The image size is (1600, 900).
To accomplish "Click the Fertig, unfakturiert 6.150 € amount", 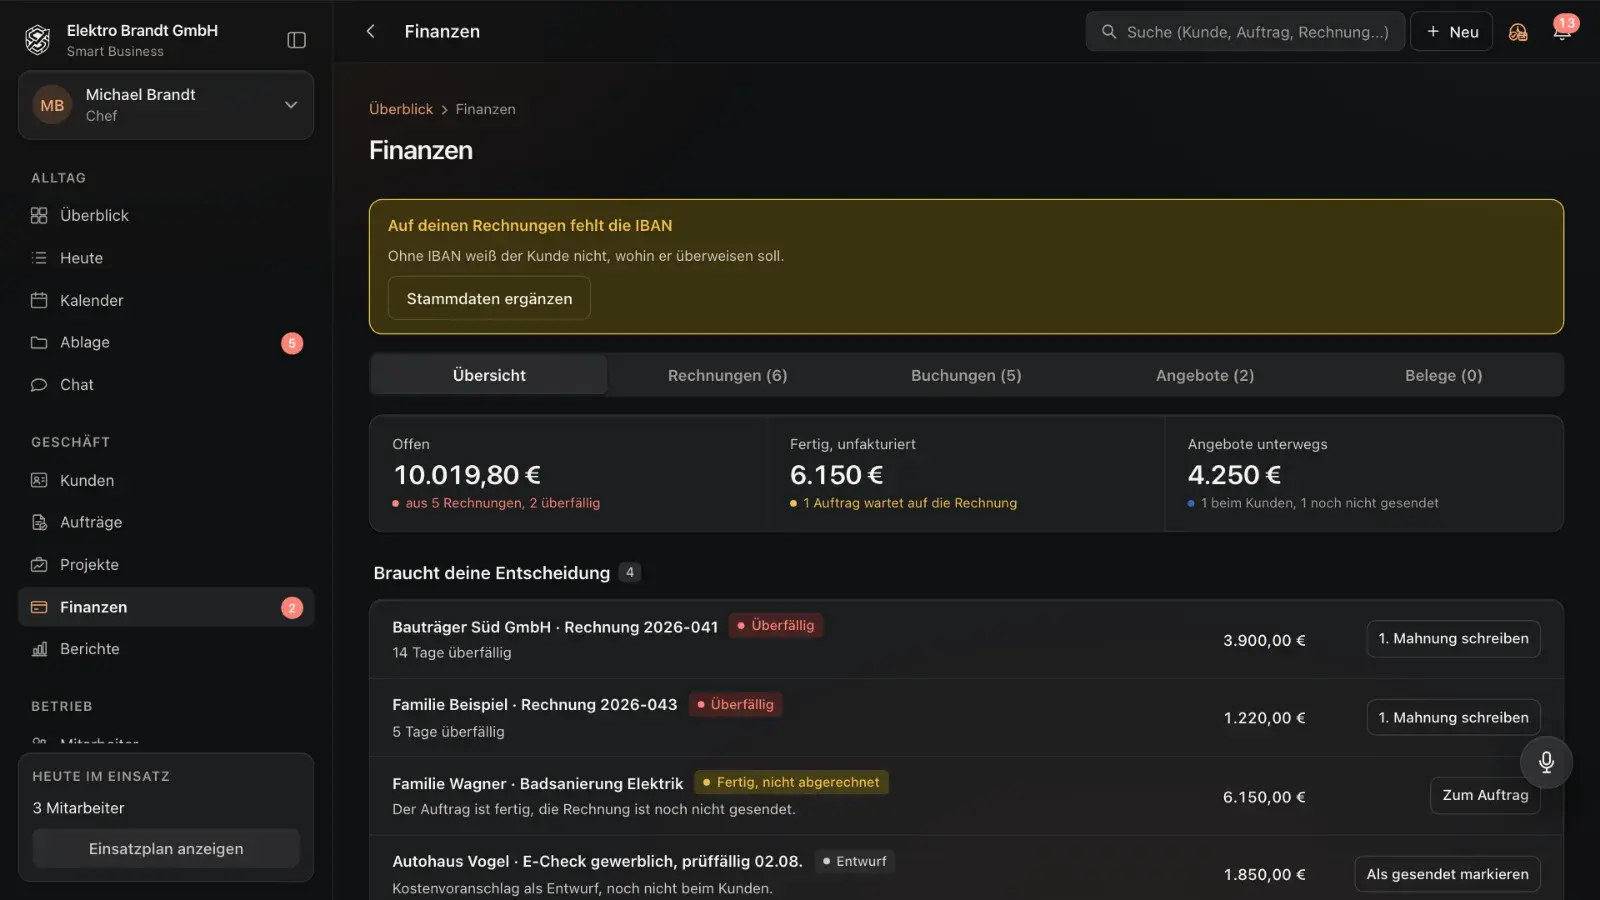I will click(x=837, y=475).
